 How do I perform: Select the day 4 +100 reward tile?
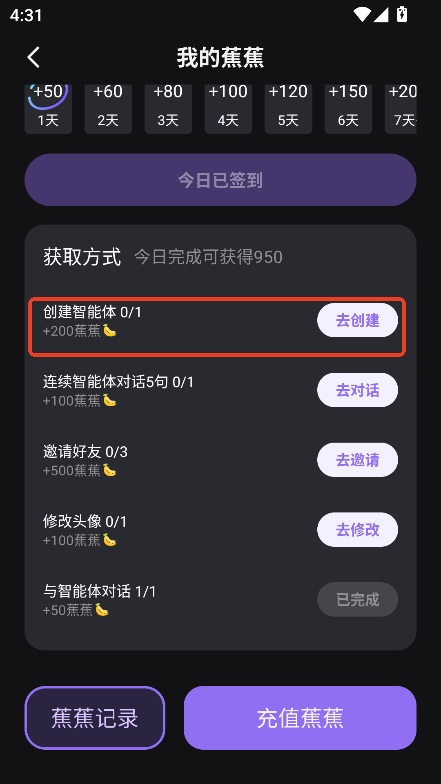228,109
